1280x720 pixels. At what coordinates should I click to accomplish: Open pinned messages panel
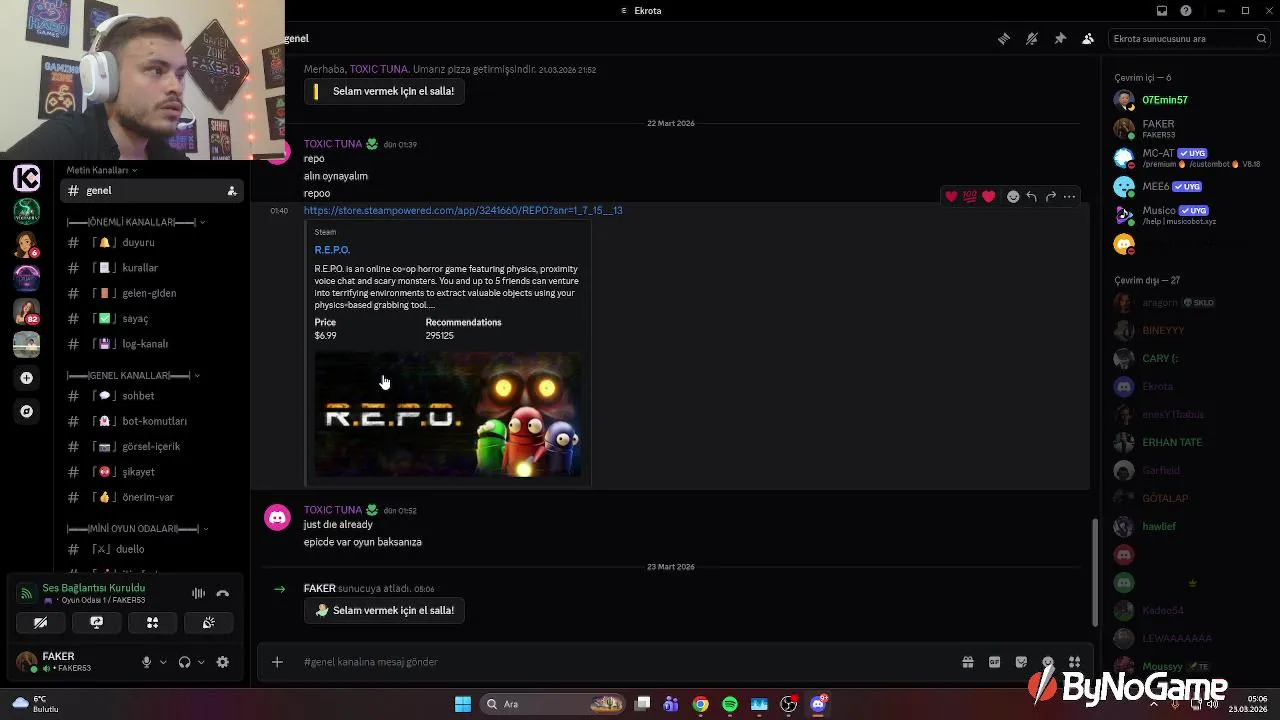coord(1060,39)
